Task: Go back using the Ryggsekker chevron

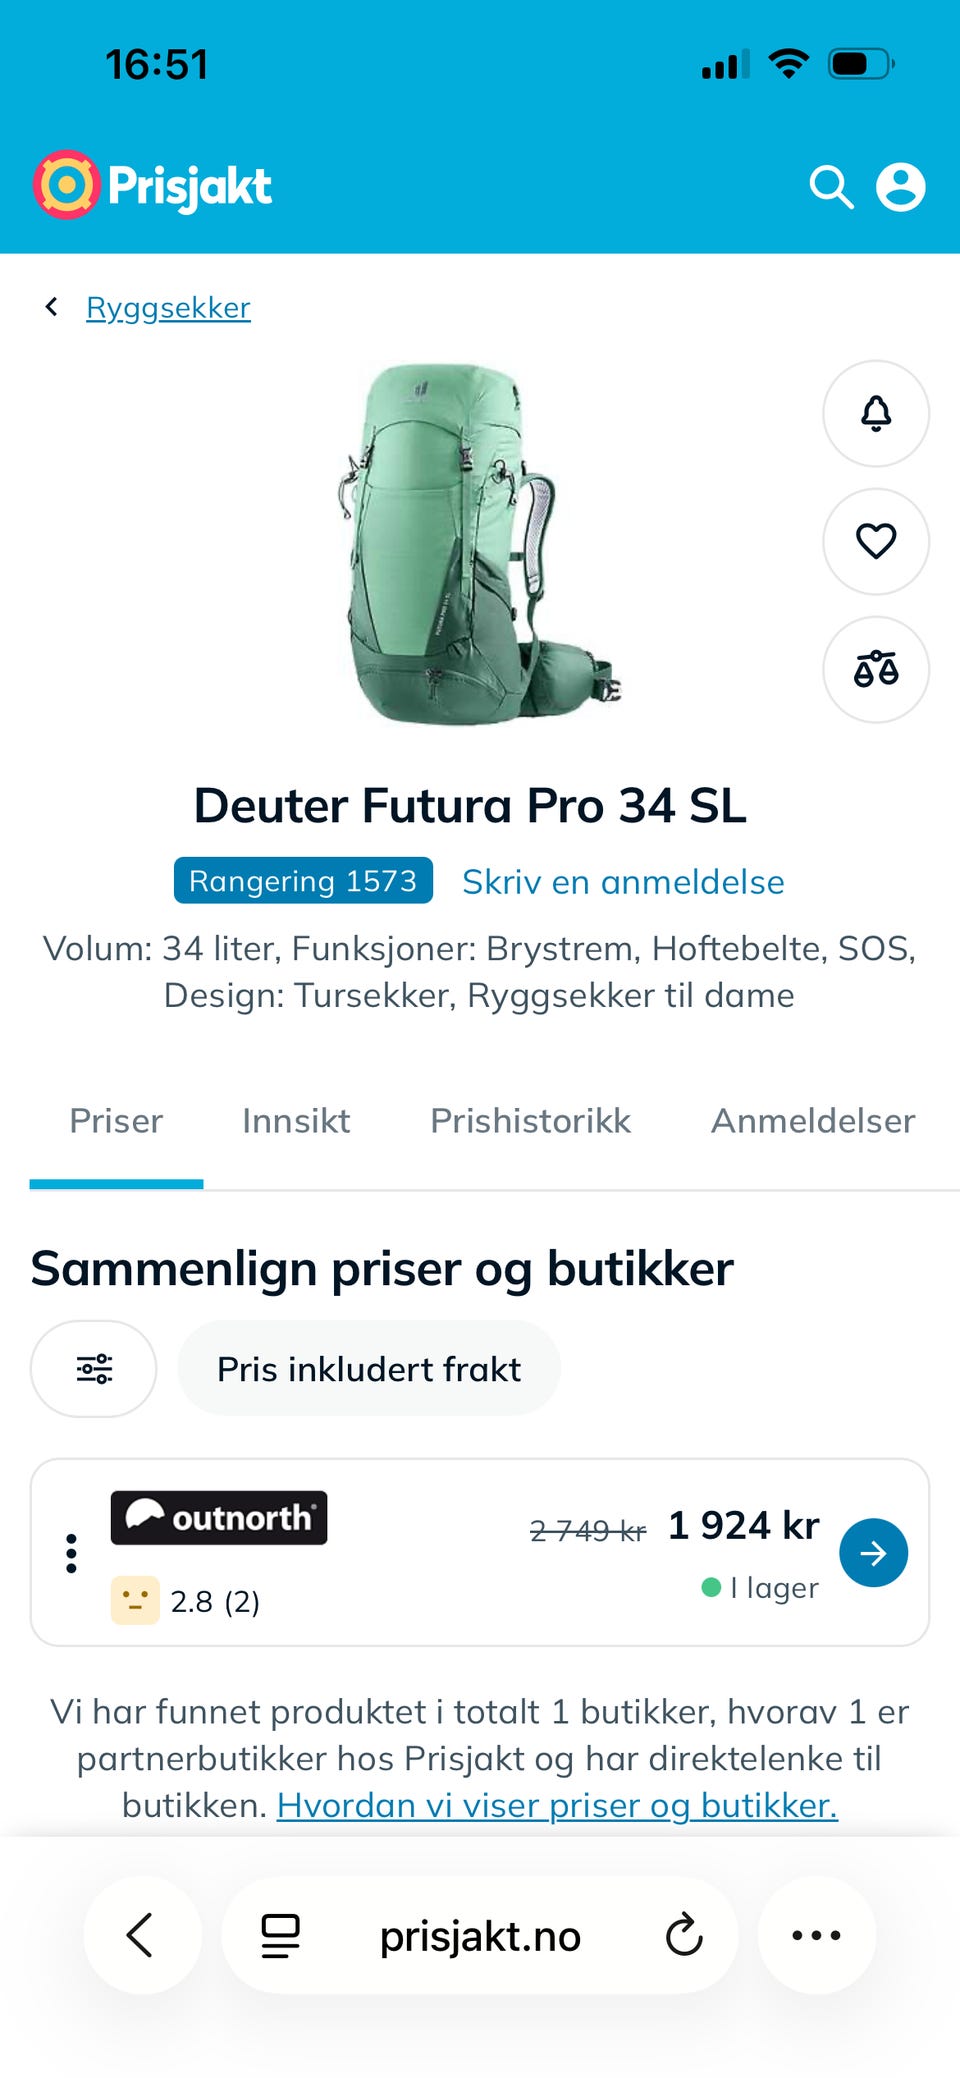Action: coord(52,307)
